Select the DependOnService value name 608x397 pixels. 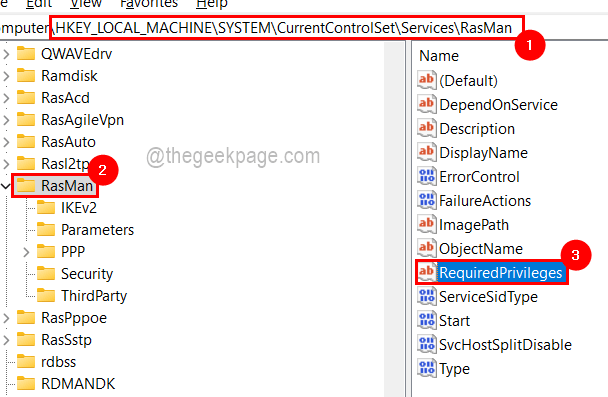tap(499, 105)
